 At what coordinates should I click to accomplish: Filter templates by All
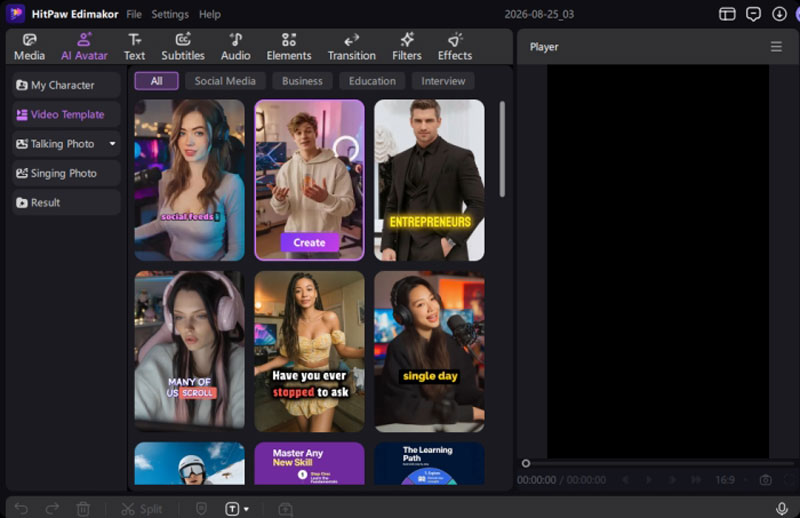coord(157,81)
